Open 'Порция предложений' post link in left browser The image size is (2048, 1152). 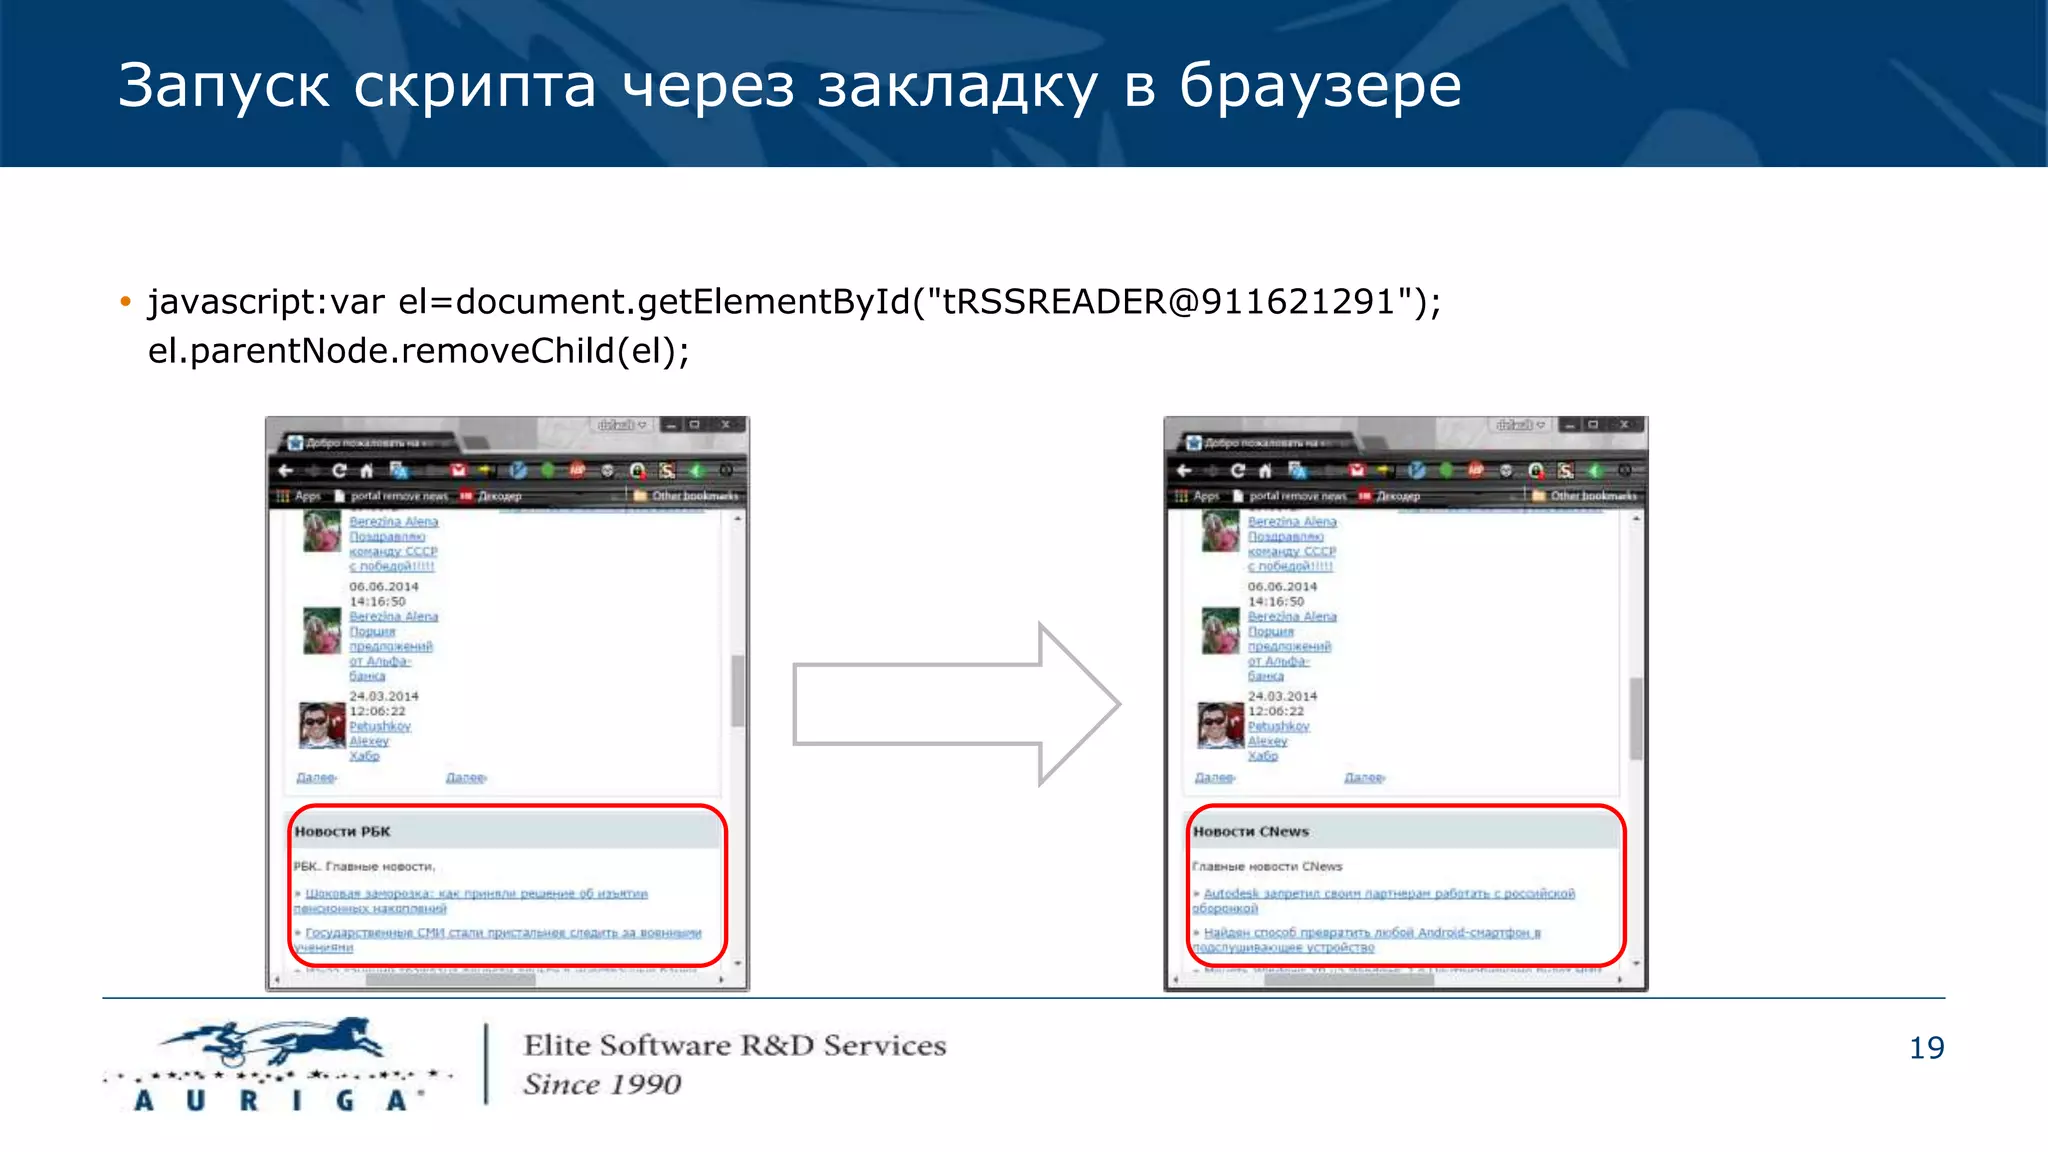(x=391, y=654)
